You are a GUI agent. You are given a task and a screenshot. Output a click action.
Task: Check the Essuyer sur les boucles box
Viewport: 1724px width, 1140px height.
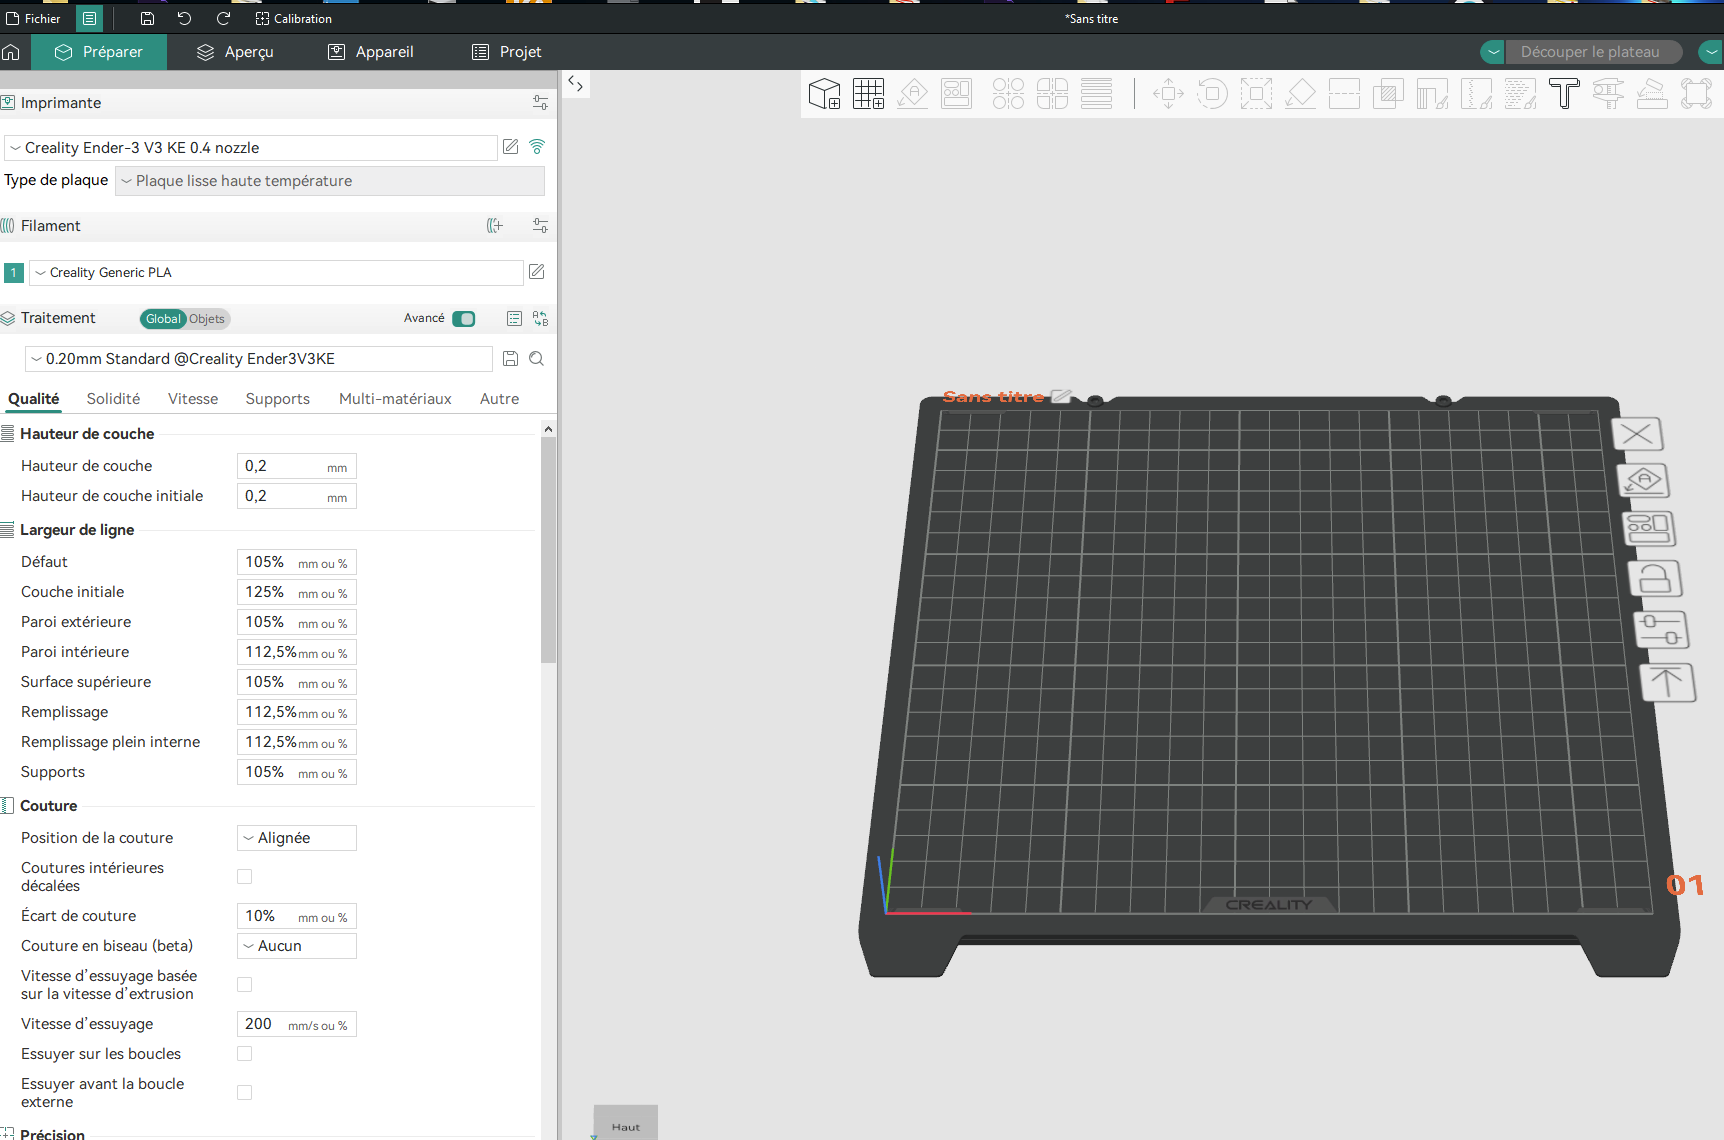point(245,1054)
